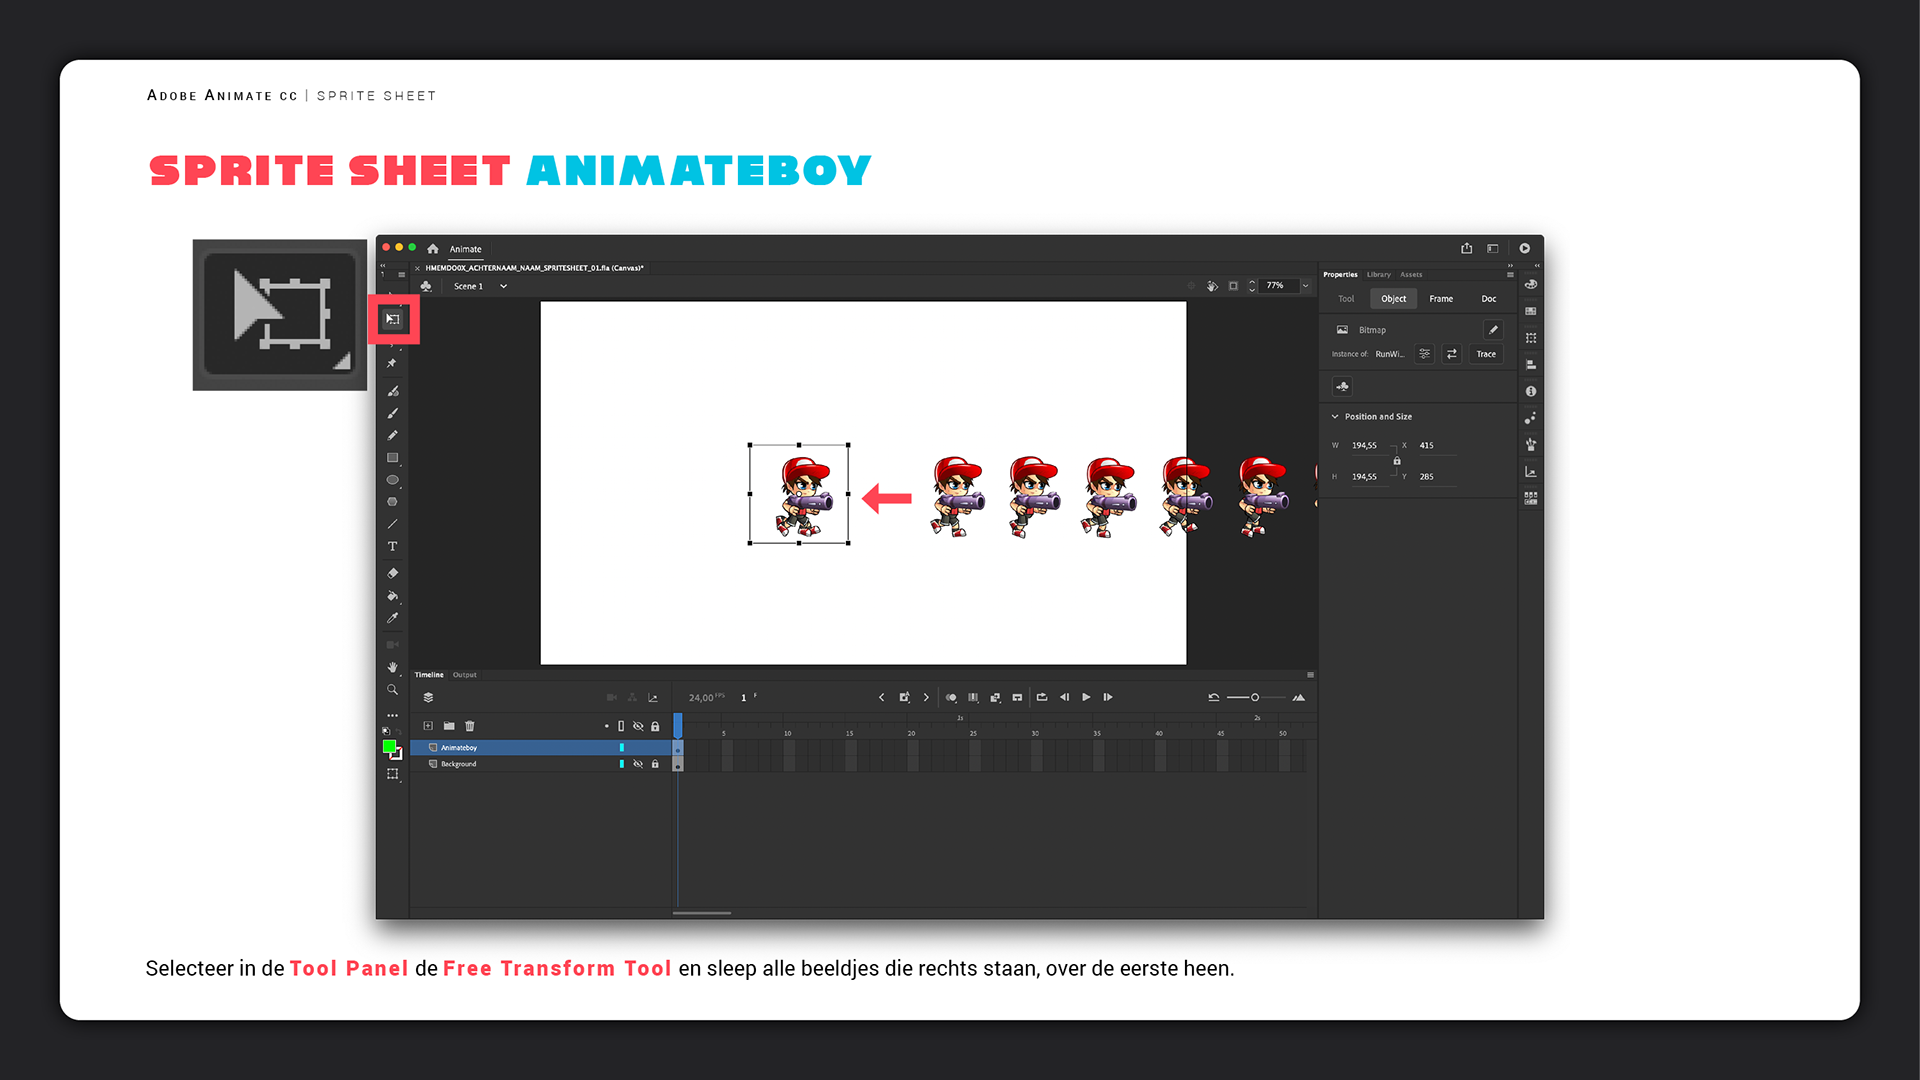This screenshot has width=1920, height=1080.
Task: Select the Eraser tool
Action: [392, 573]
